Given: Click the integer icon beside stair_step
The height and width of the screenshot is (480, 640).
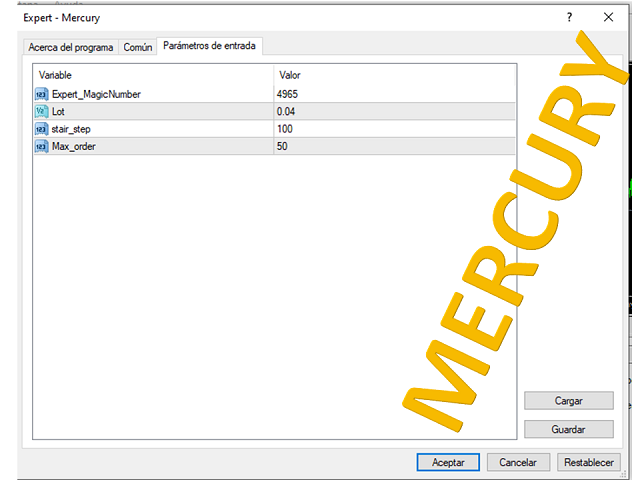Looking at the screenshot, I should (42, 129).
